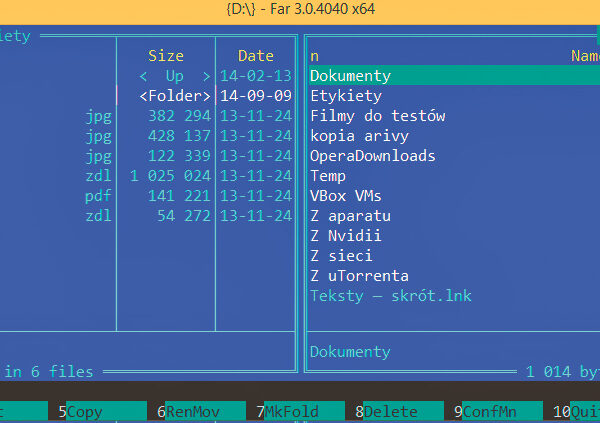Click the Size column header
600x423 pixels.
[166, 56]
